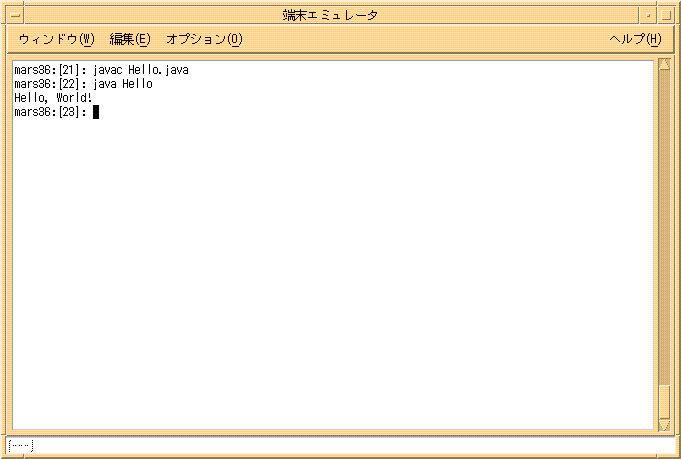Click the 'java Hello' command text
This screenshot has height=459, width=681.
coord(122,85)
